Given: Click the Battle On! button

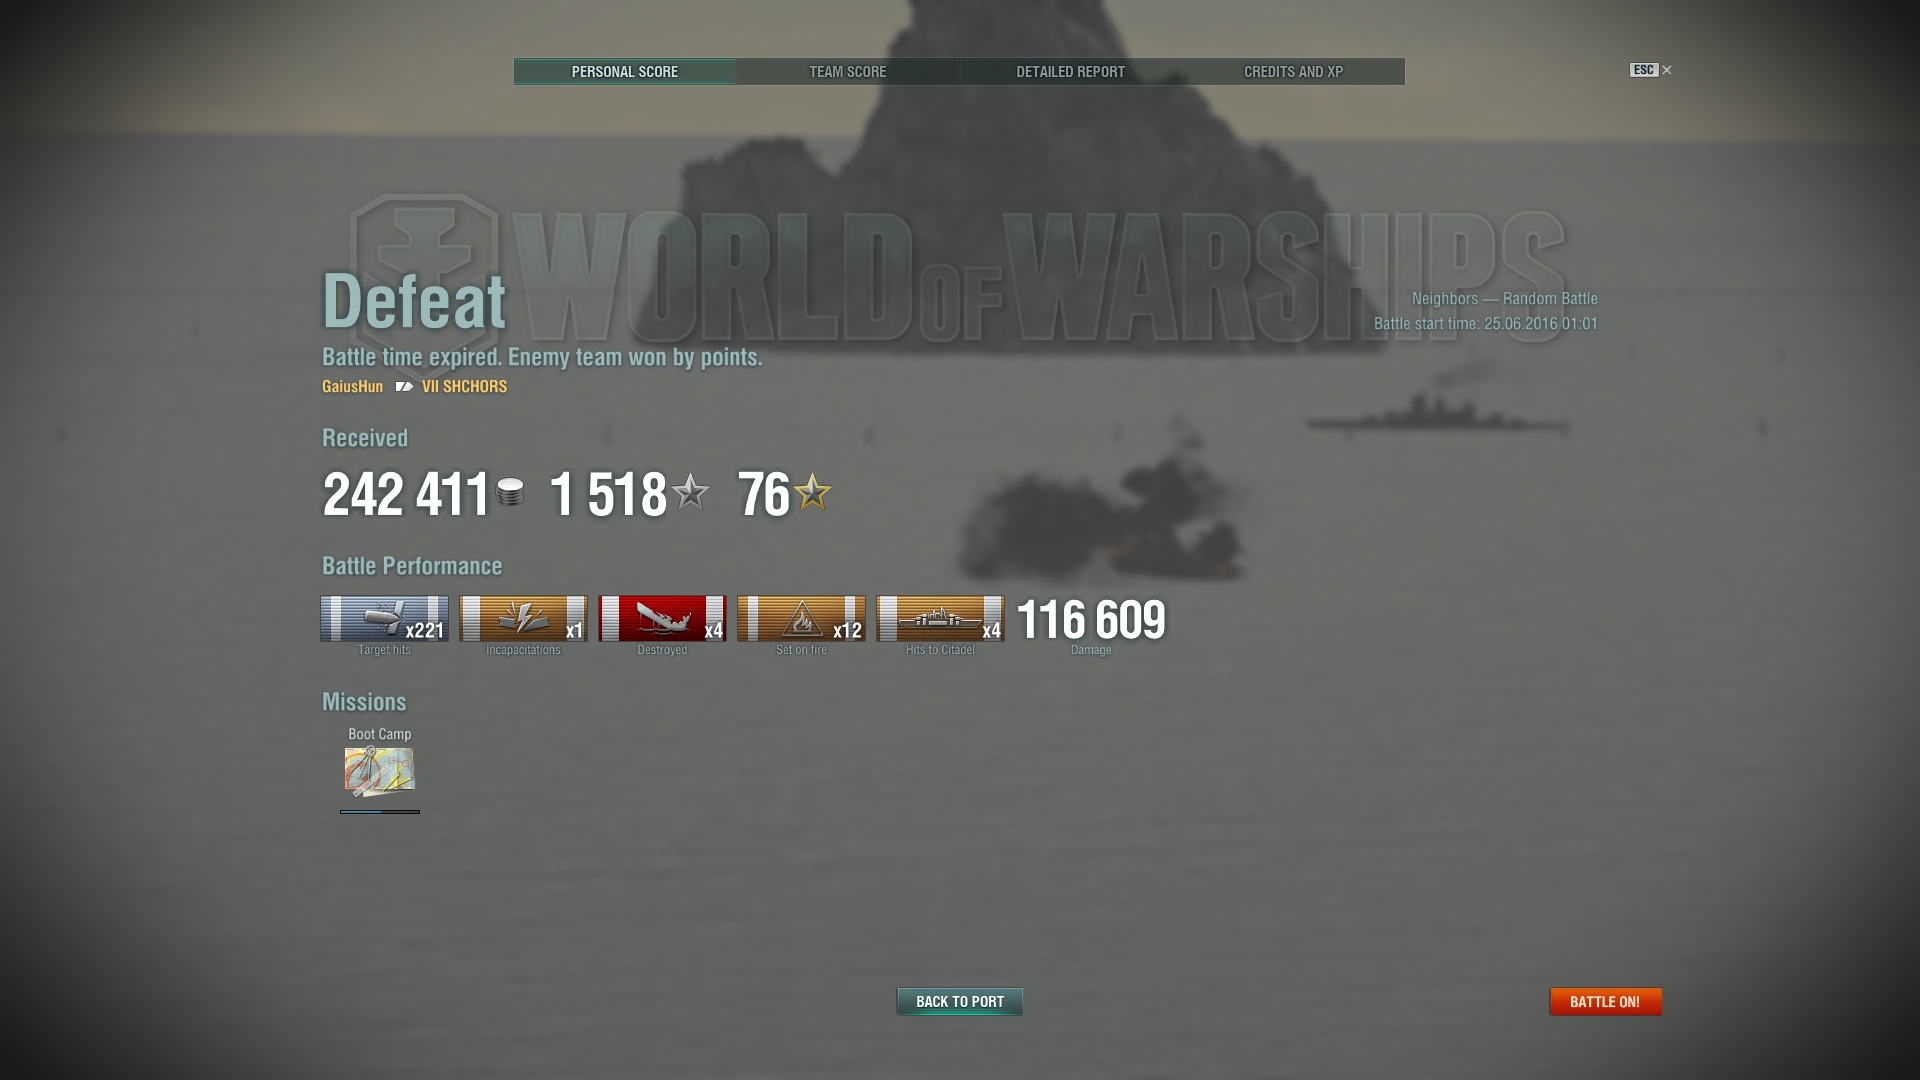Looking at the screenshot, I should [1605, 1001].
